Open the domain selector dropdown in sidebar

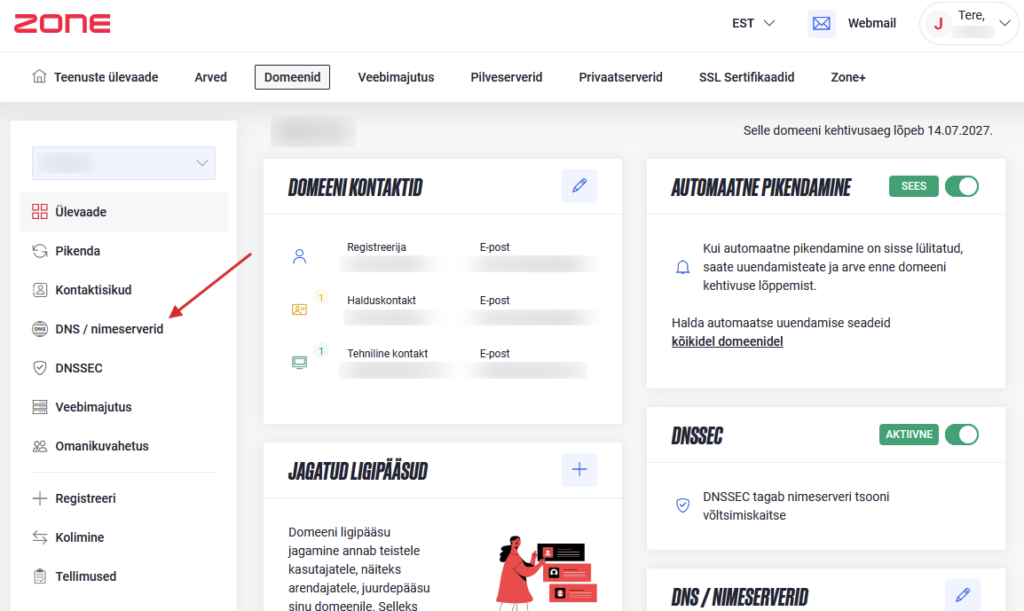click(123, 162)
